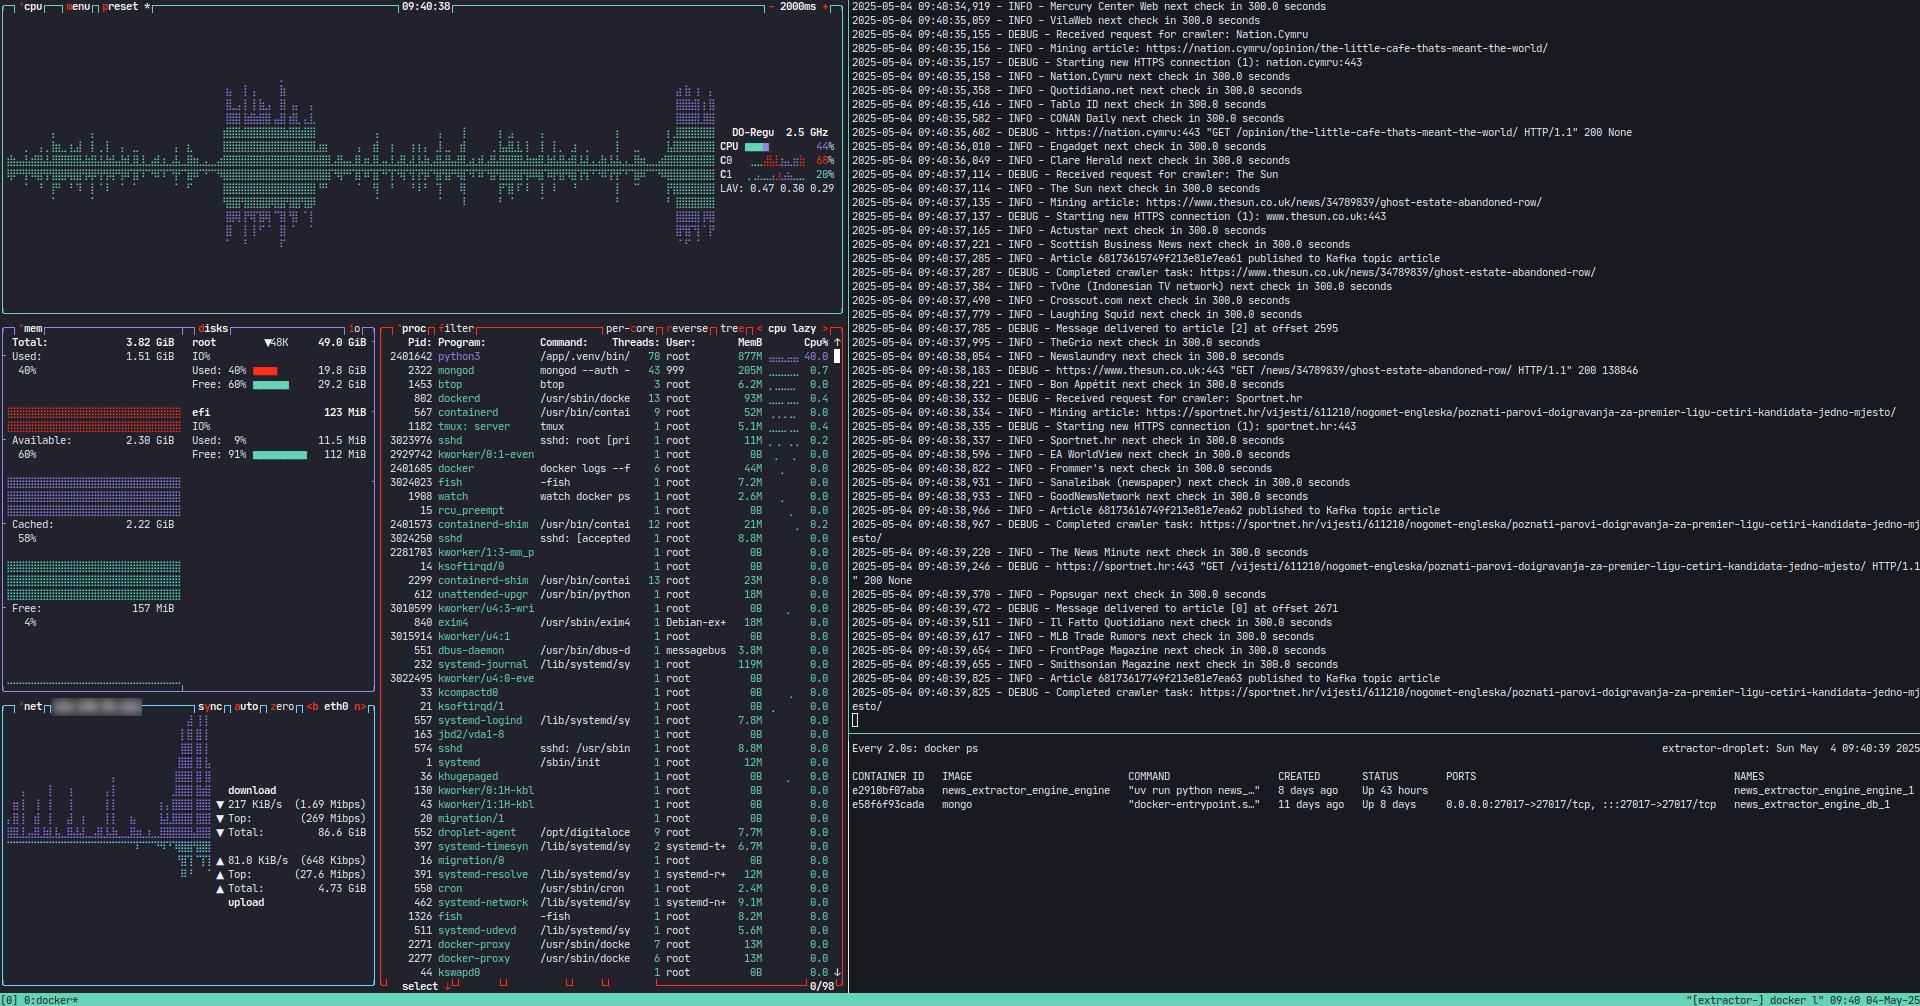Select the python3 process row
Screen dimensions: 1920x1006
[609, 357]
